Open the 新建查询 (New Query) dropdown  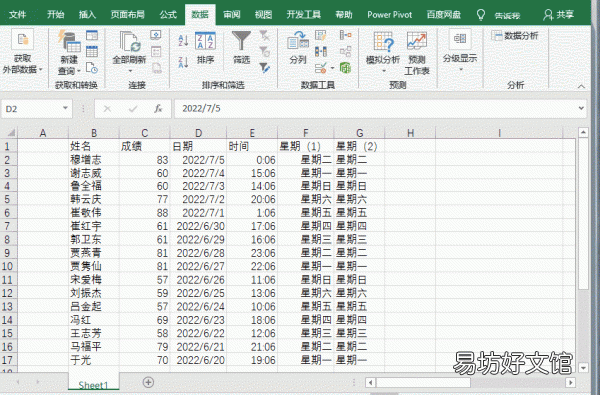(69, 65)
